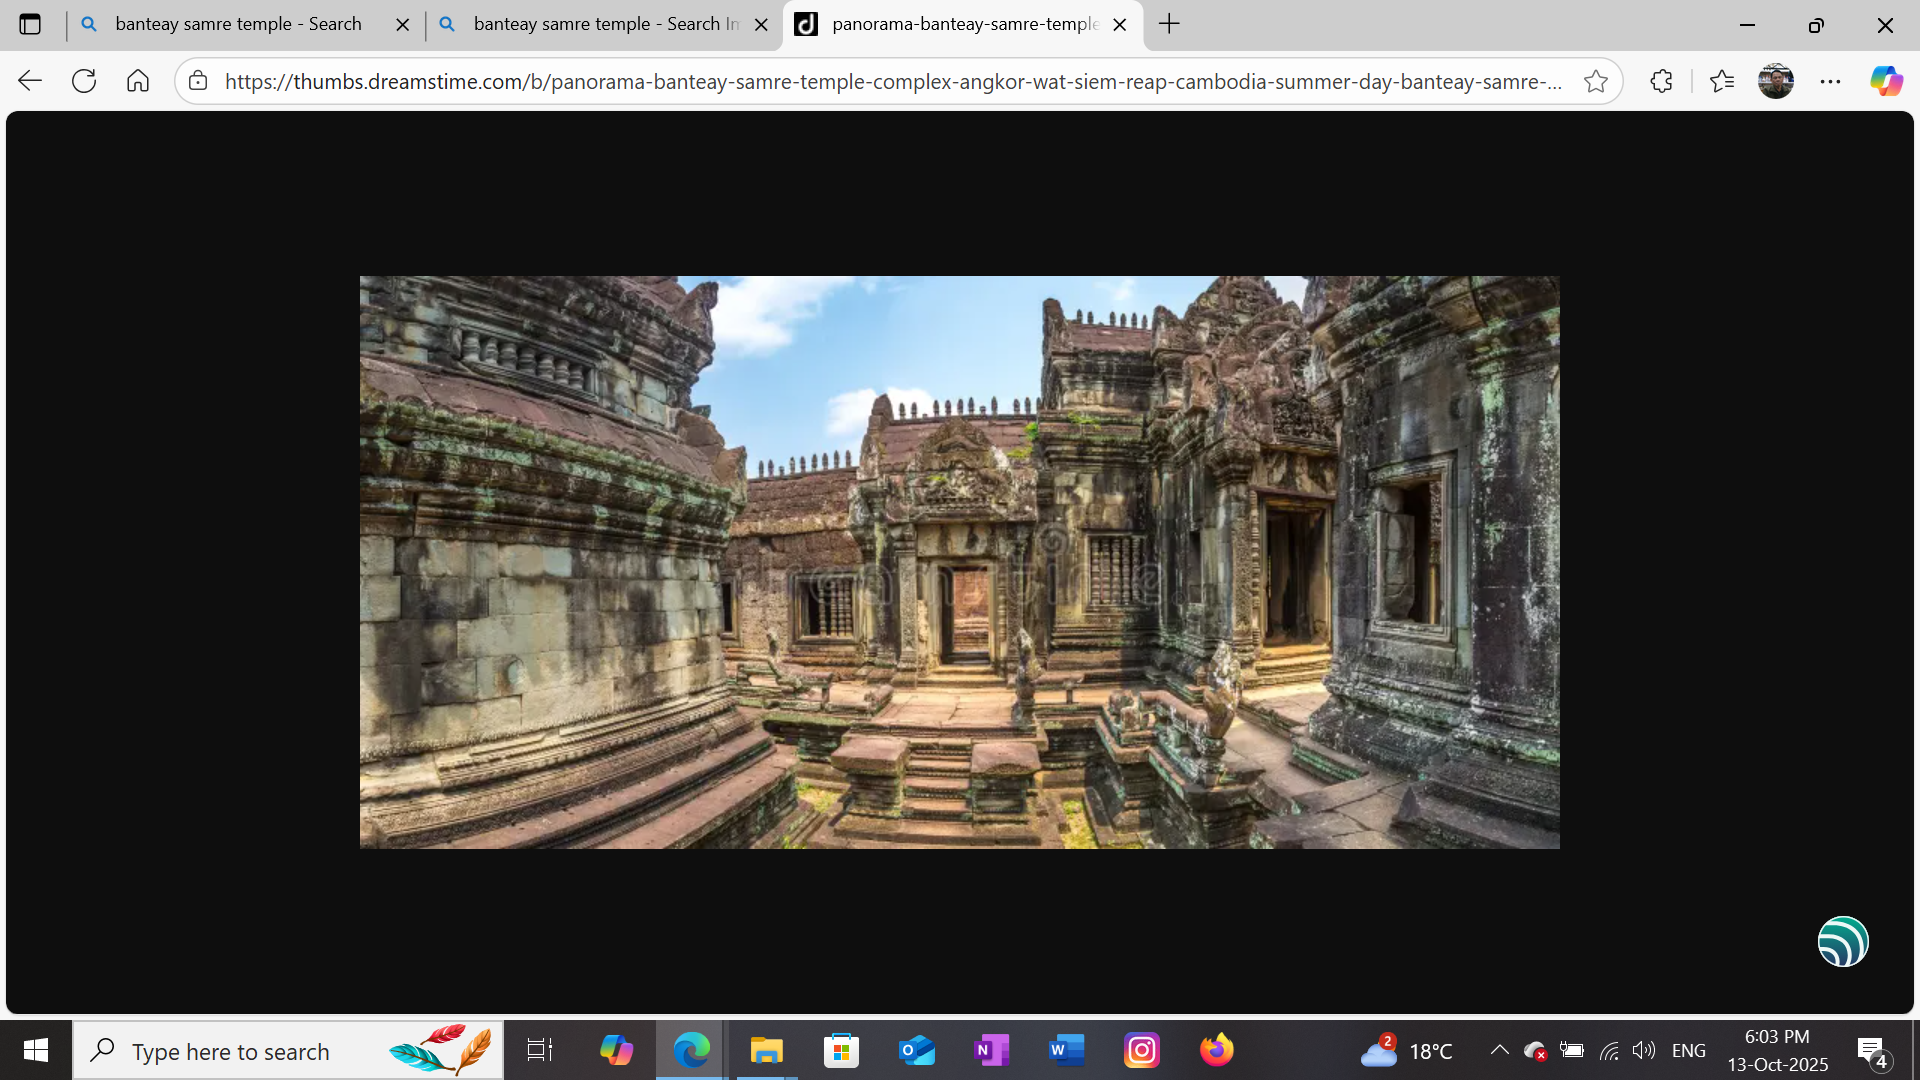1920x1080 pixels.
Task: Switch to first banteay samre Search tab
Action: pos(238,24)
